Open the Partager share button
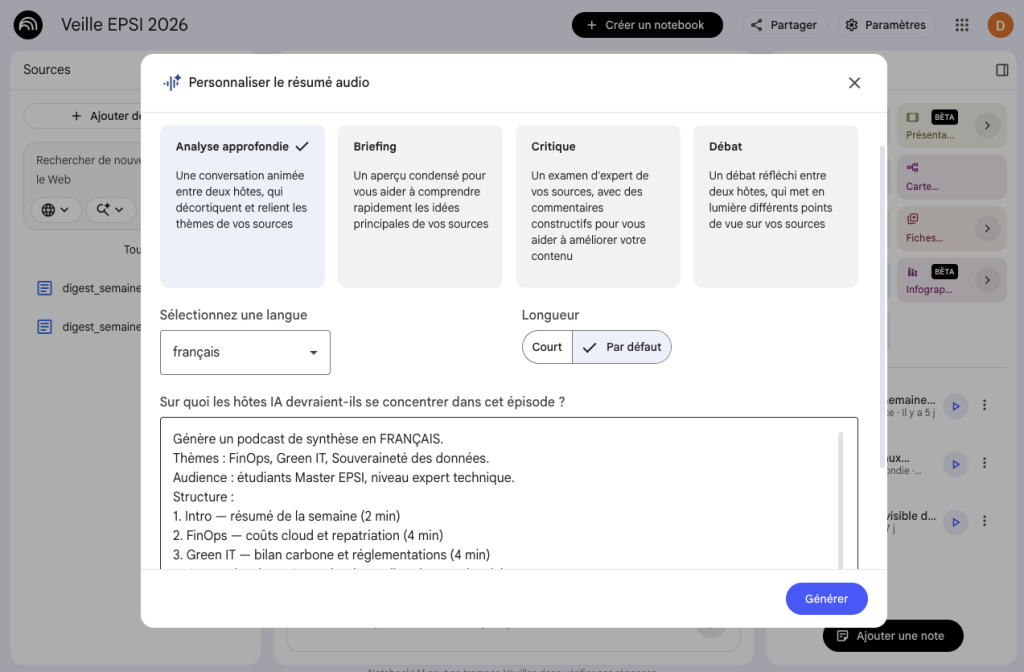The height and width of the screenshot is (672, 1024). click(x=784, y=25)
